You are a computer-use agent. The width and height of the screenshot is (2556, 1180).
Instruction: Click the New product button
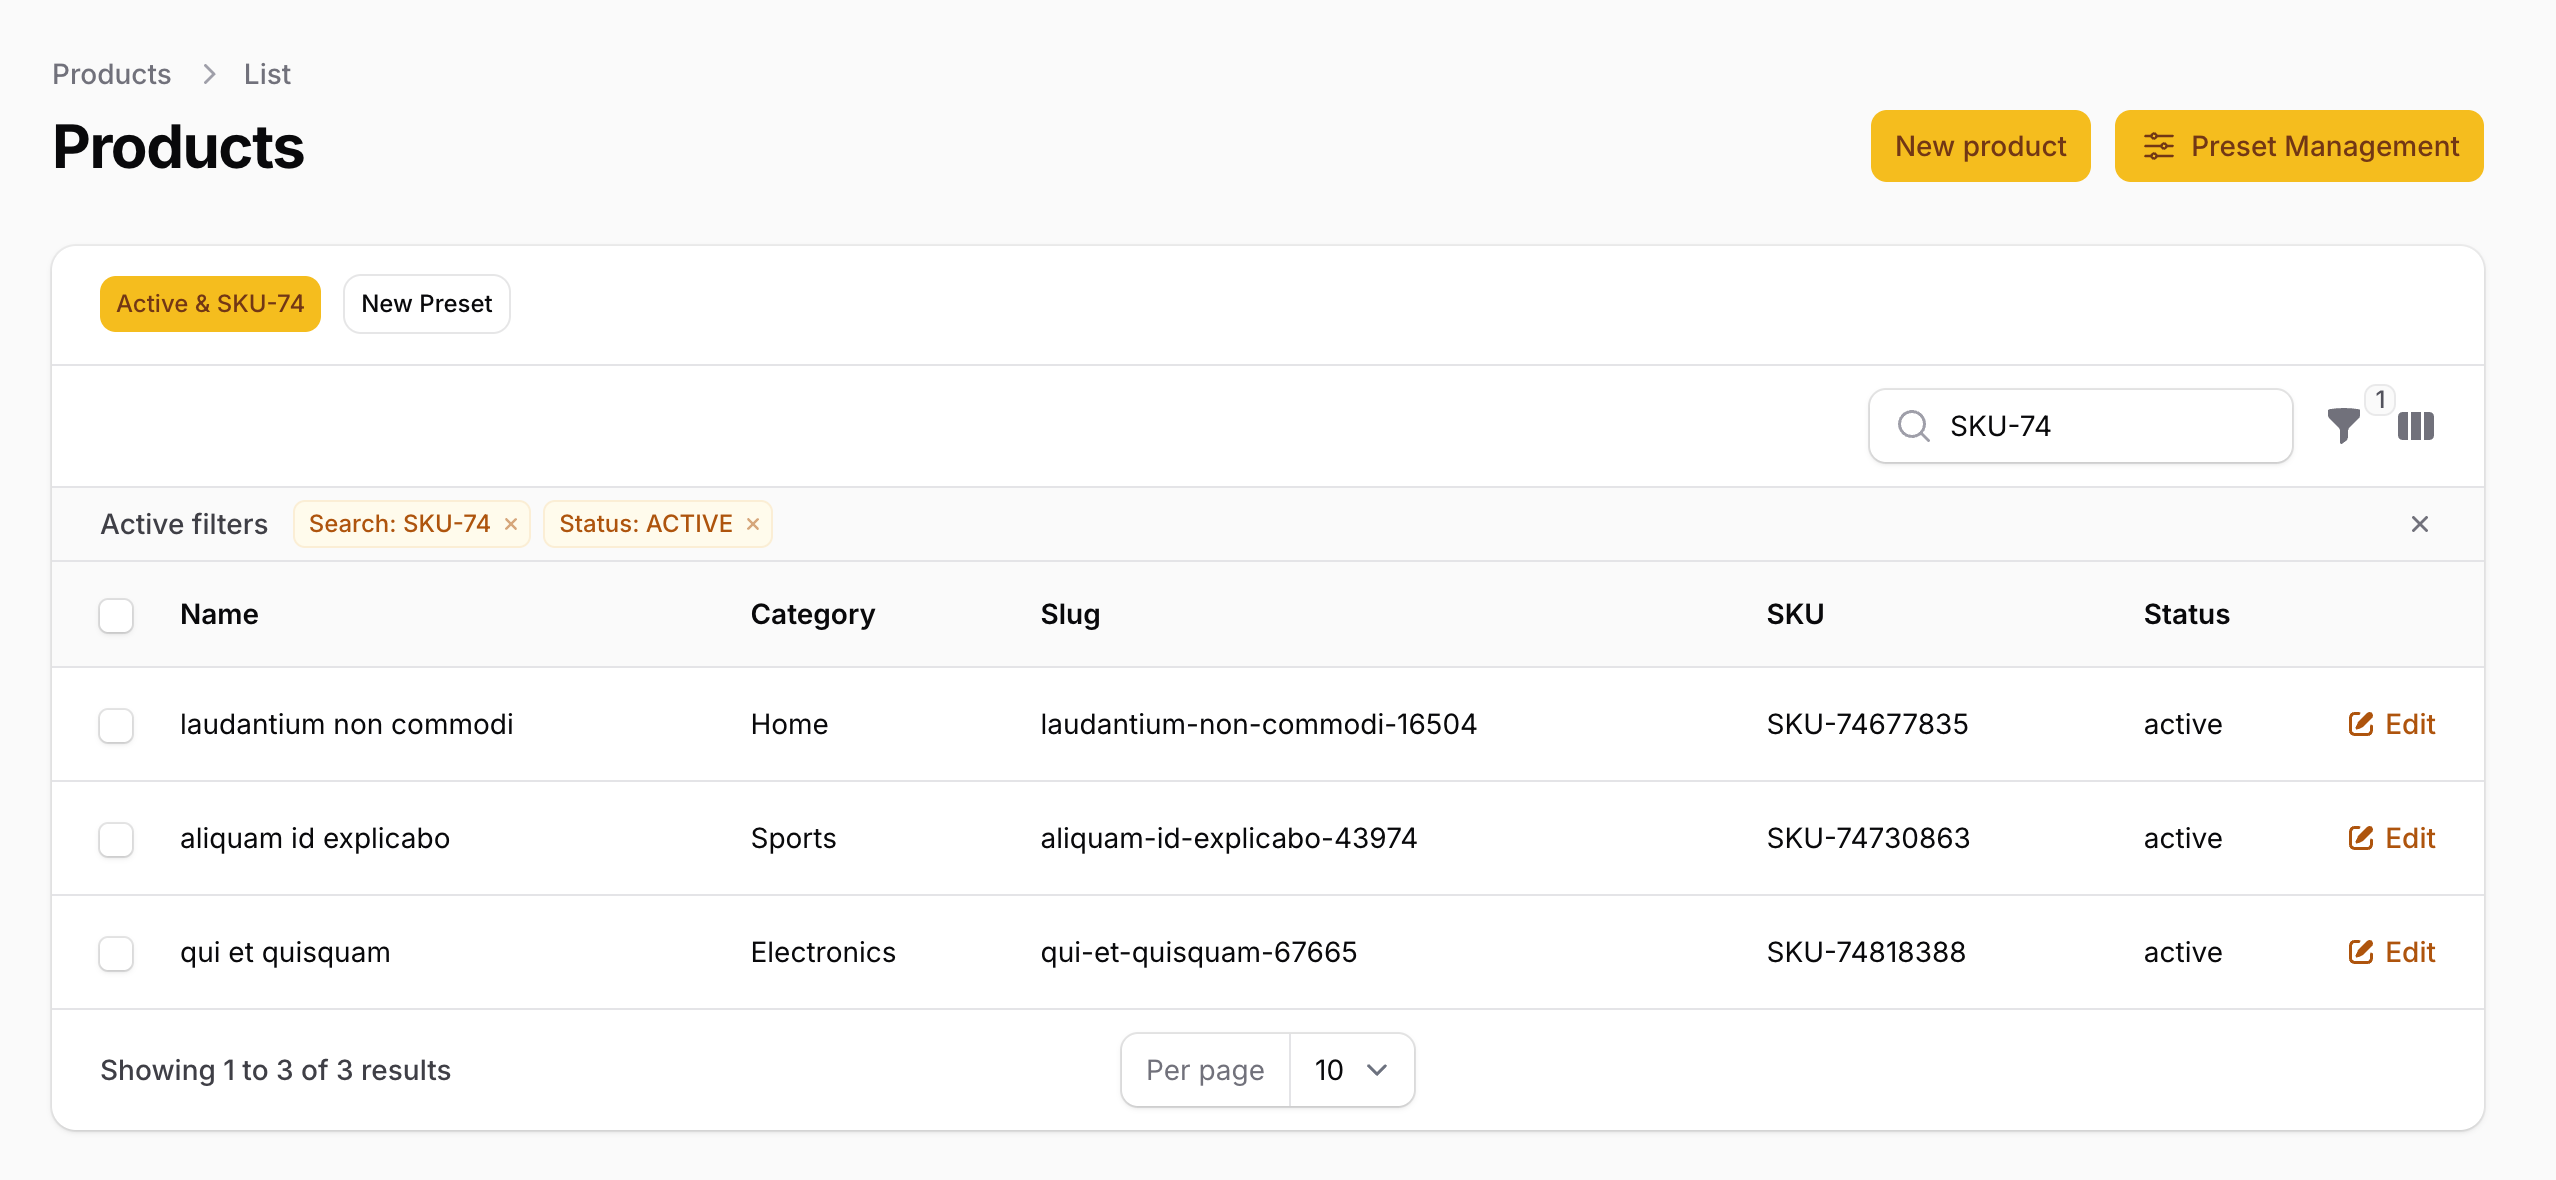[x=1979, y=146]
